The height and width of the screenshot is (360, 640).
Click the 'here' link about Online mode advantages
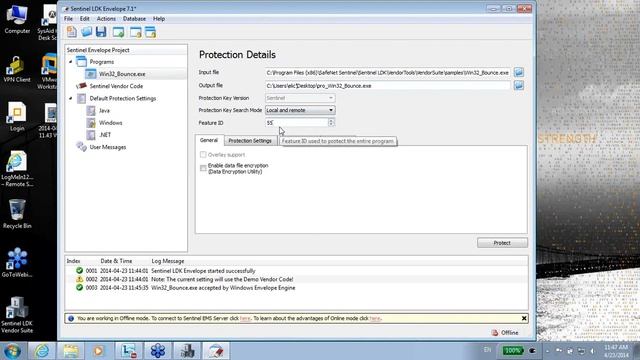coord(375,318)
